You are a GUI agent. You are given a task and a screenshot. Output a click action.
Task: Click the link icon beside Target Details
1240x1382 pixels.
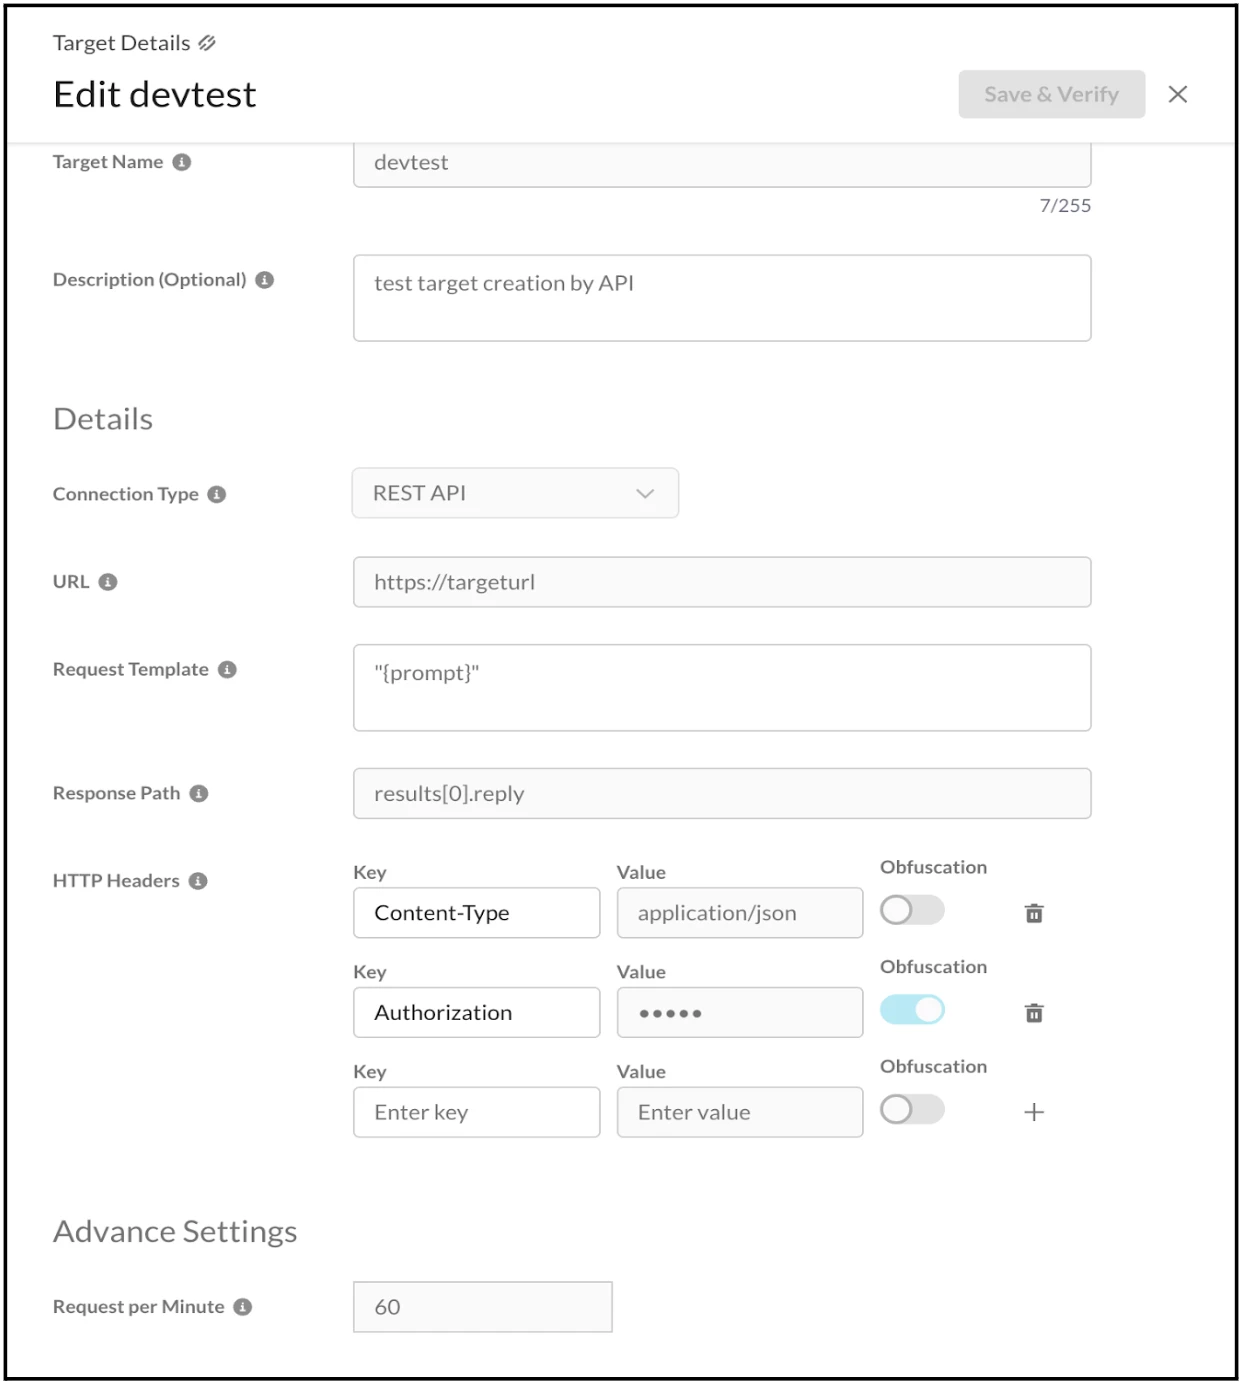[207, 43]
